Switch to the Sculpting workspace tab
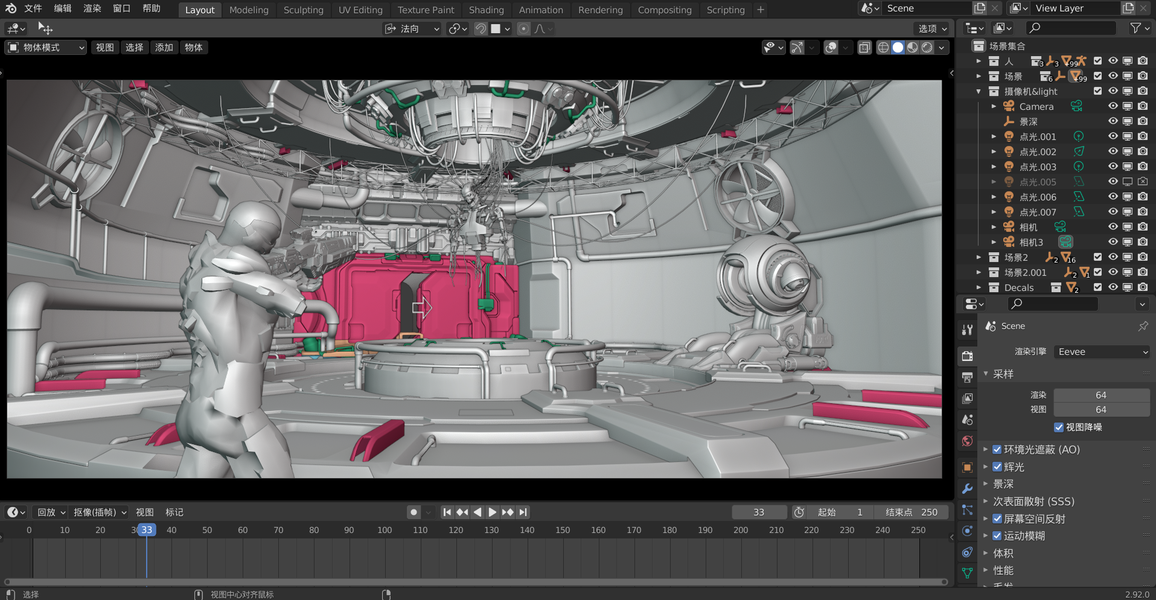The height and width of the screenshot is (600, 1156). point(303,10)
